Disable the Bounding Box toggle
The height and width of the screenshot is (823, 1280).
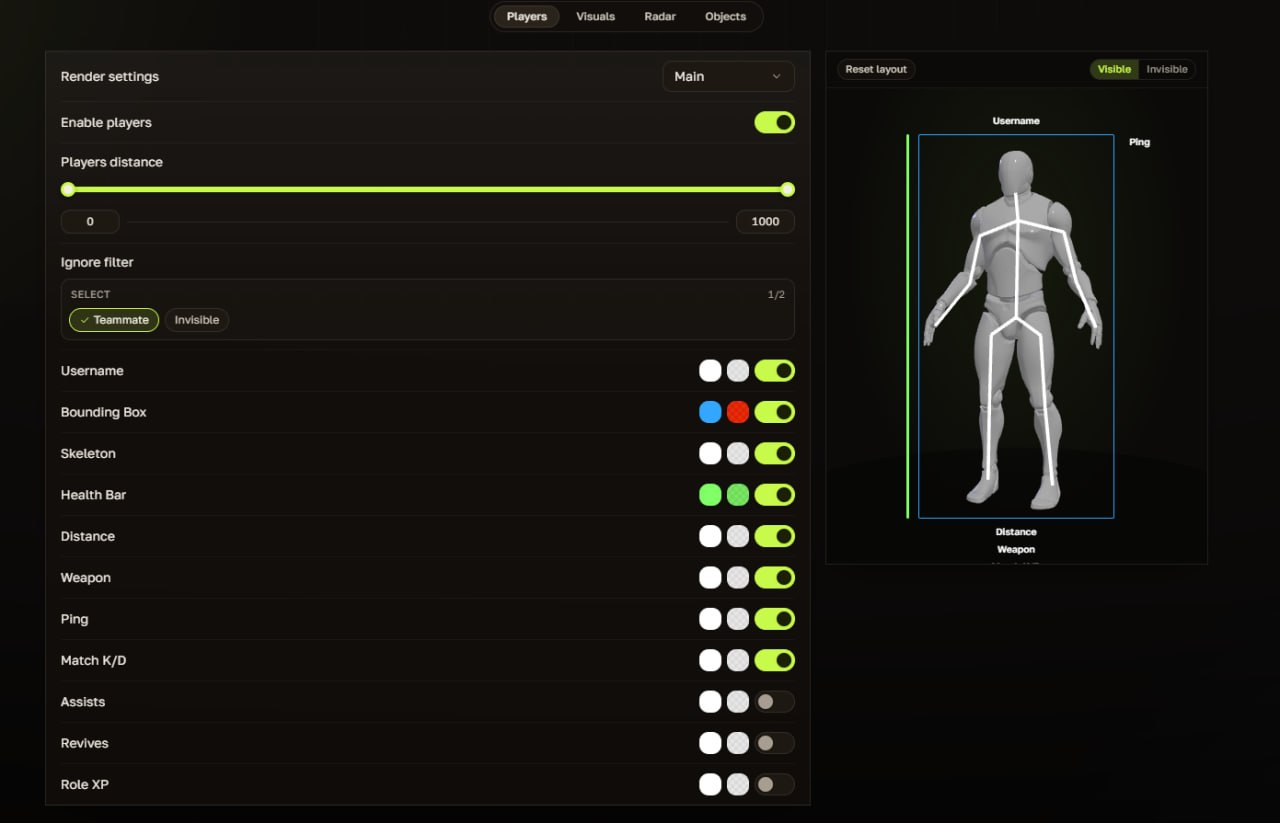coord(774,412)
